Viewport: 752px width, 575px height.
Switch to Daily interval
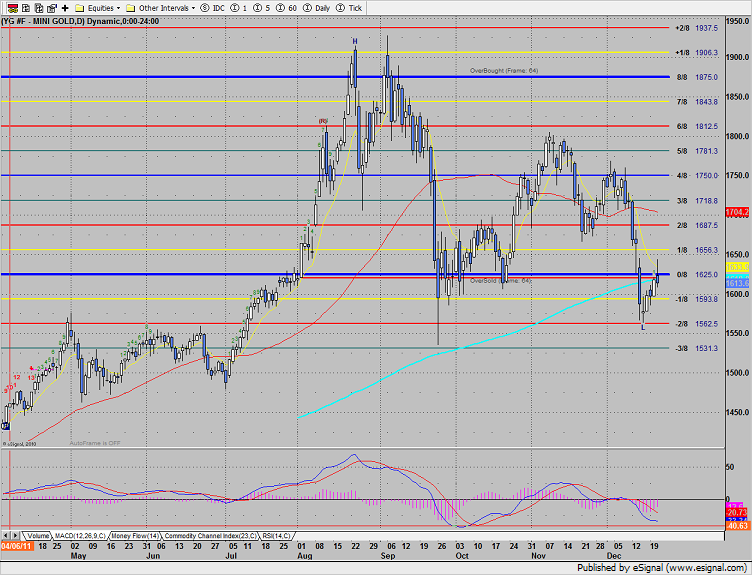tap(317, 8)
